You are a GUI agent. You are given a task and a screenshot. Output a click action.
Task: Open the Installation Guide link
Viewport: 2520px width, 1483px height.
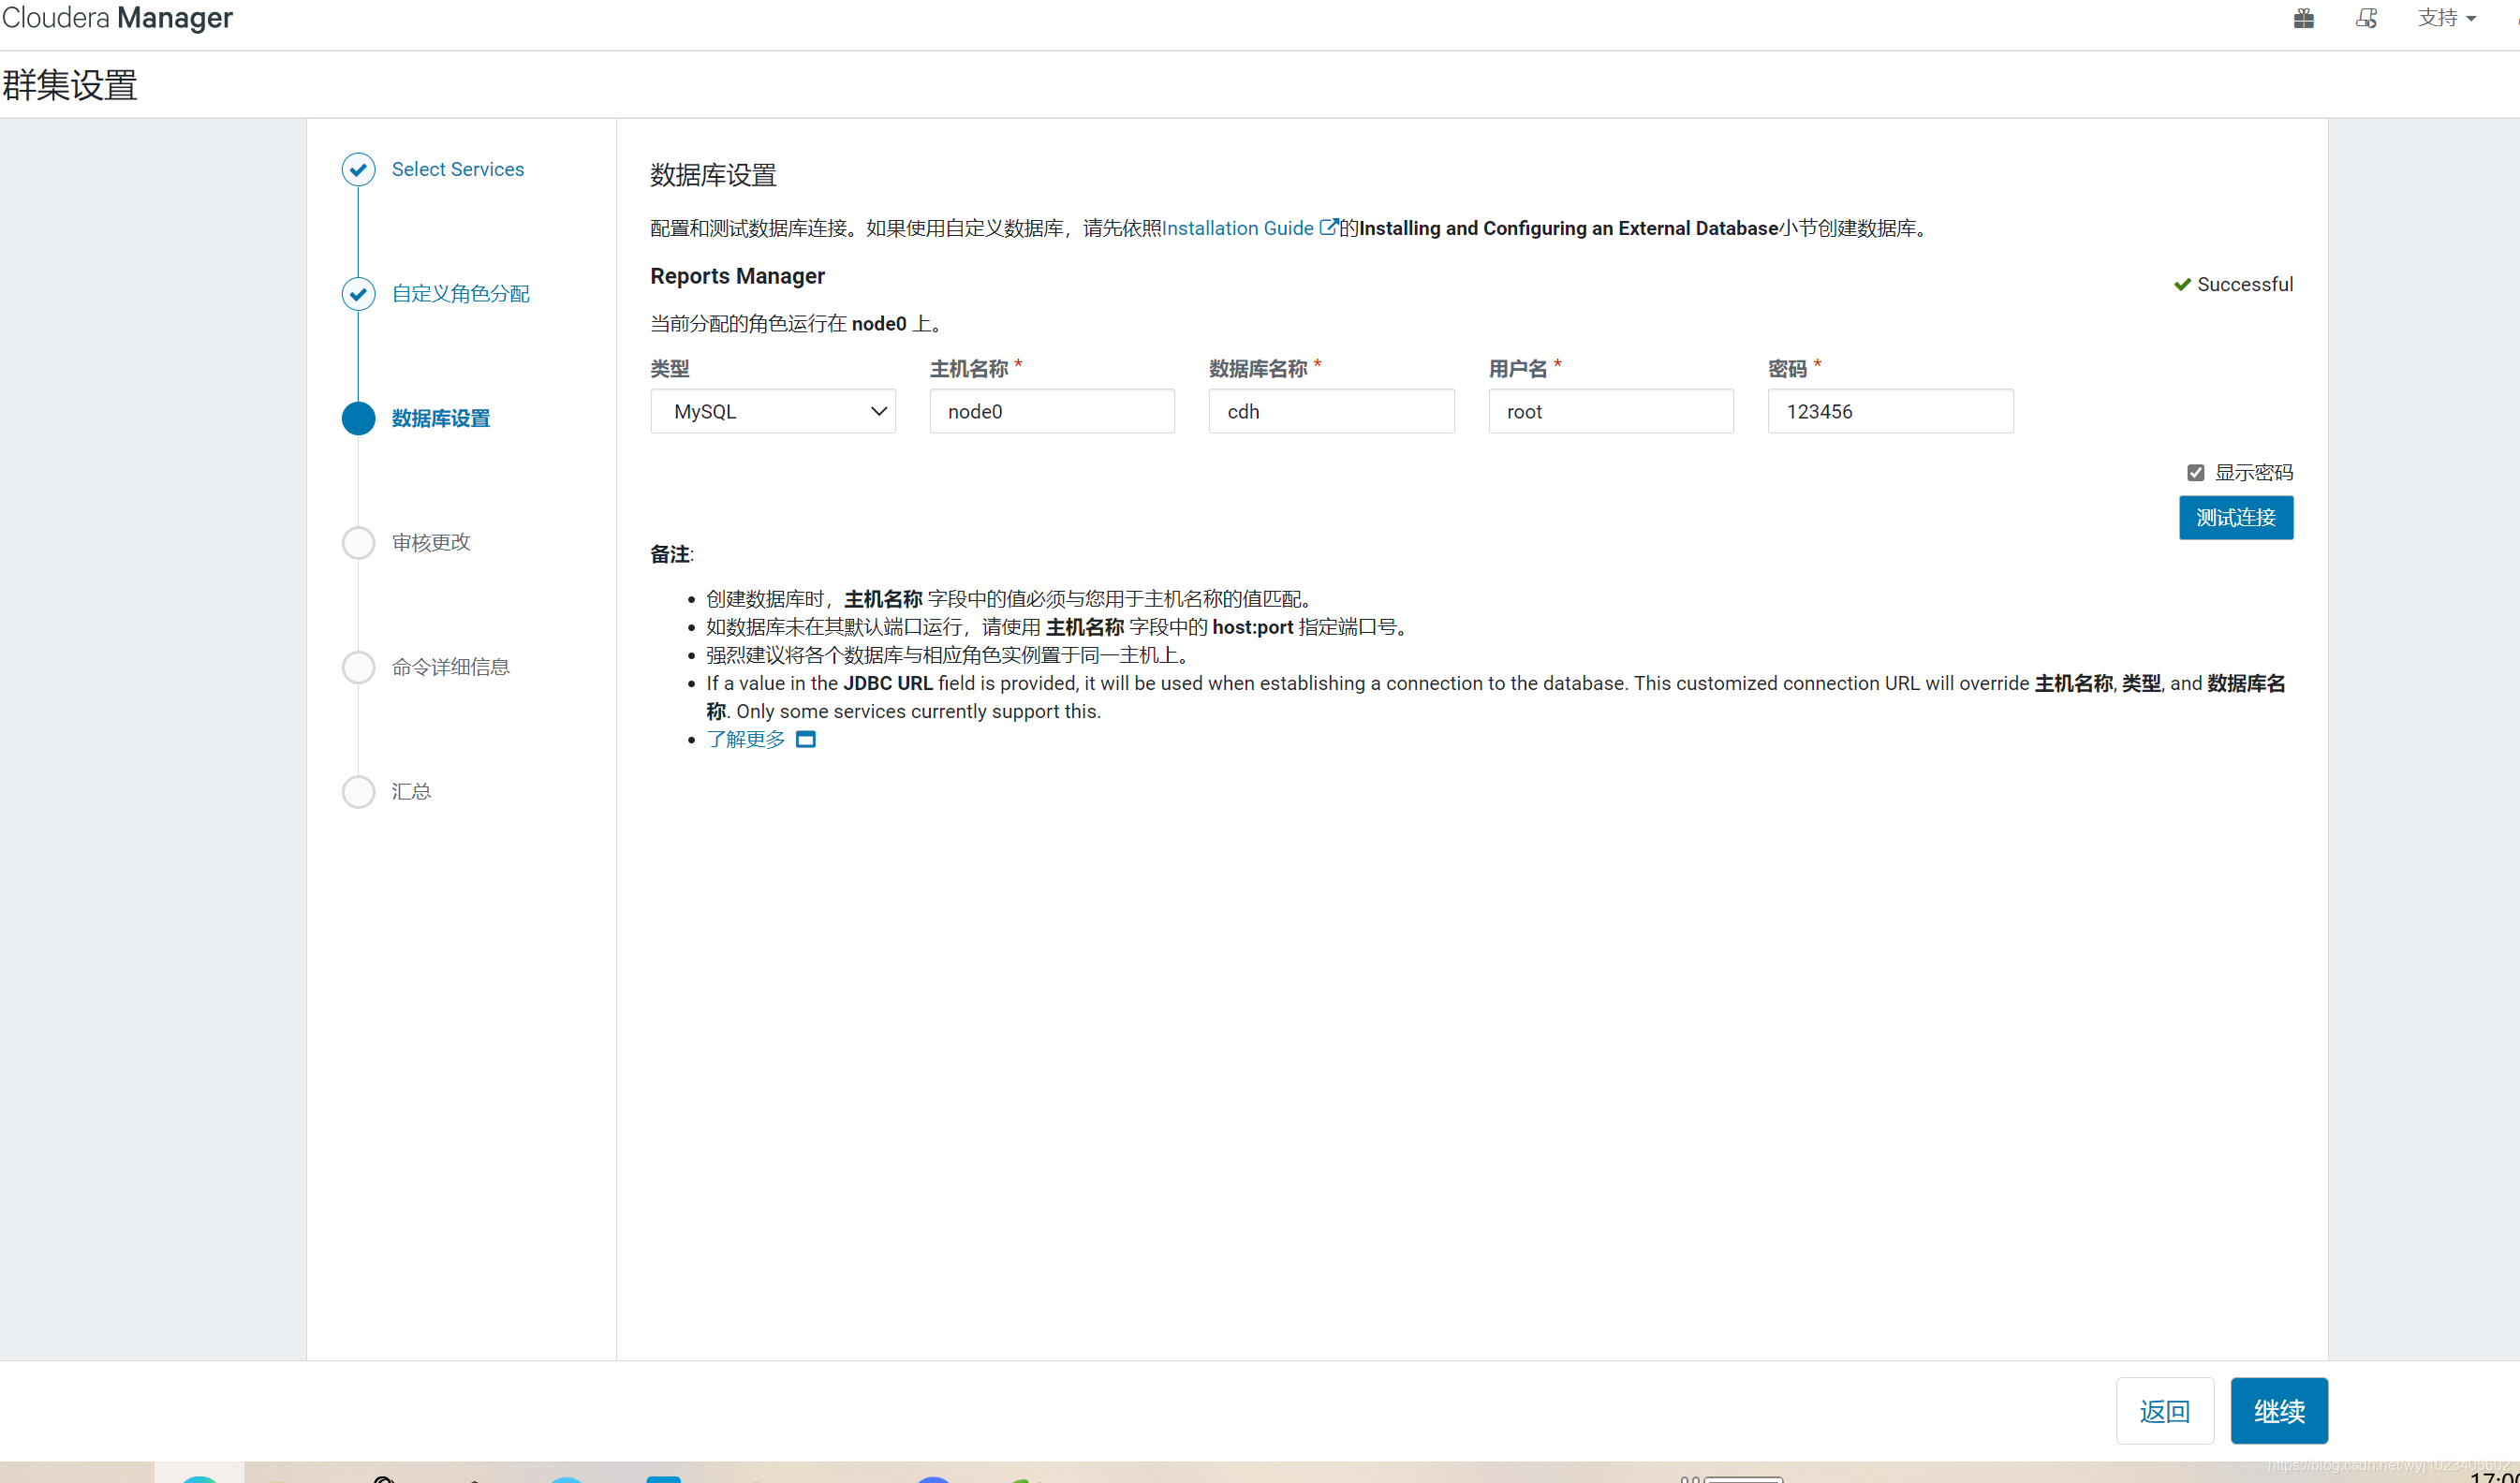1237,228
